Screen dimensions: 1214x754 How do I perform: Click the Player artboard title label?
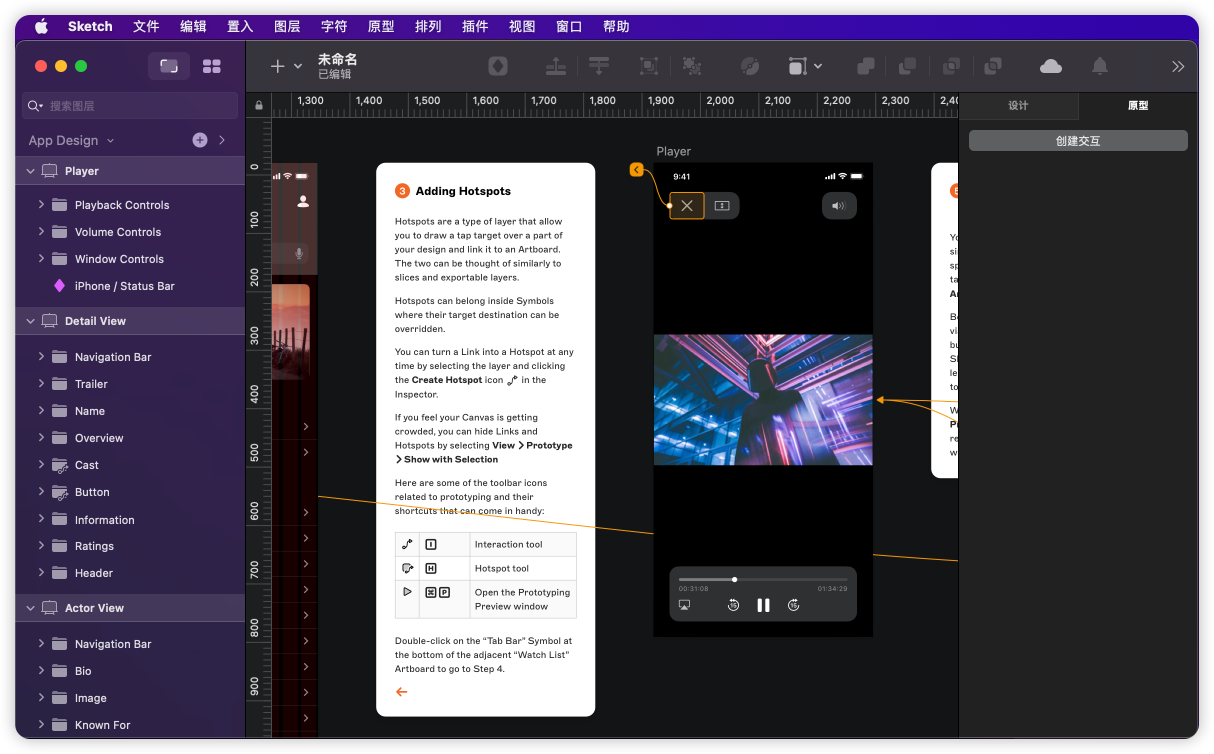coord(674,151)
